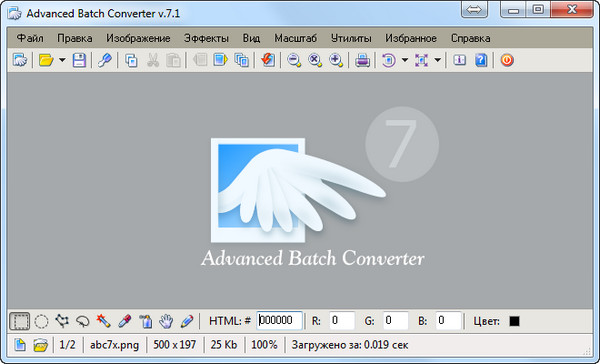Open the Файл menu
This screenshot has width=600, height=364.
pos(30,38)
